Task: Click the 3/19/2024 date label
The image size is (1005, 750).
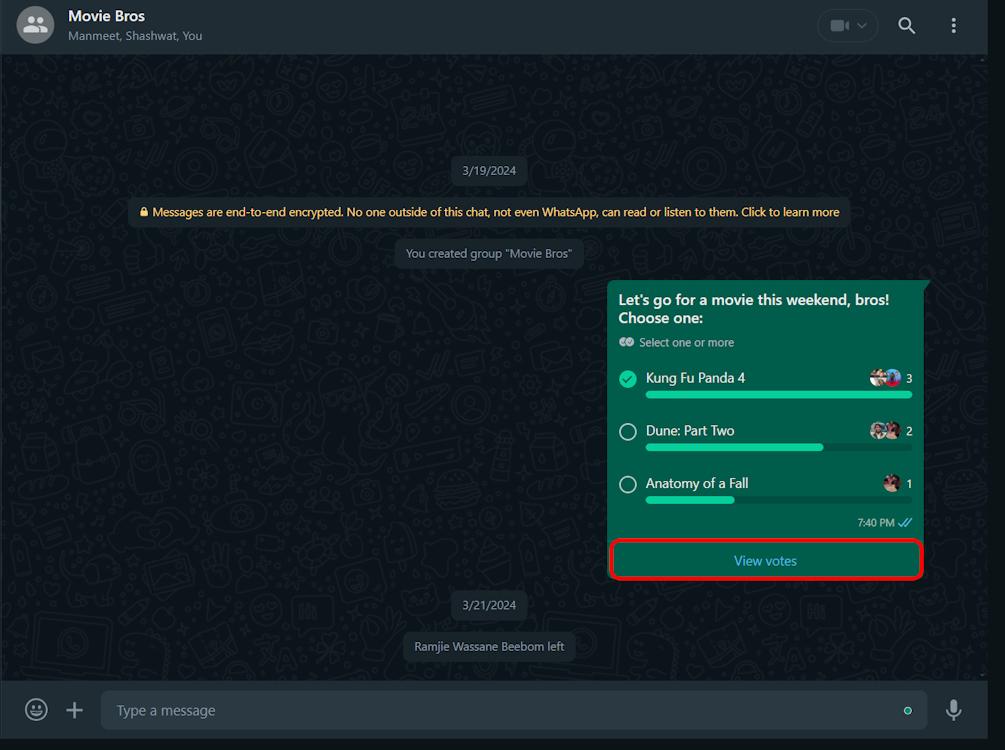Action: click(x=489, y=171)
